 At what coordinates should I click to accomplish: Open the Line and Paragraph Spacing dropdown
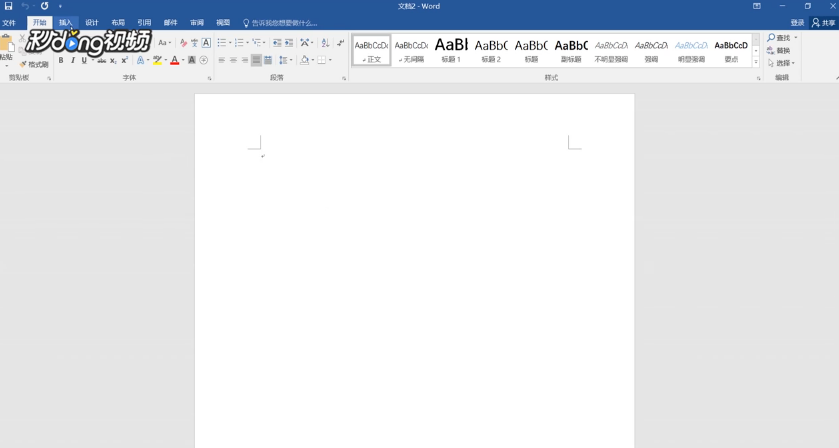285,60
